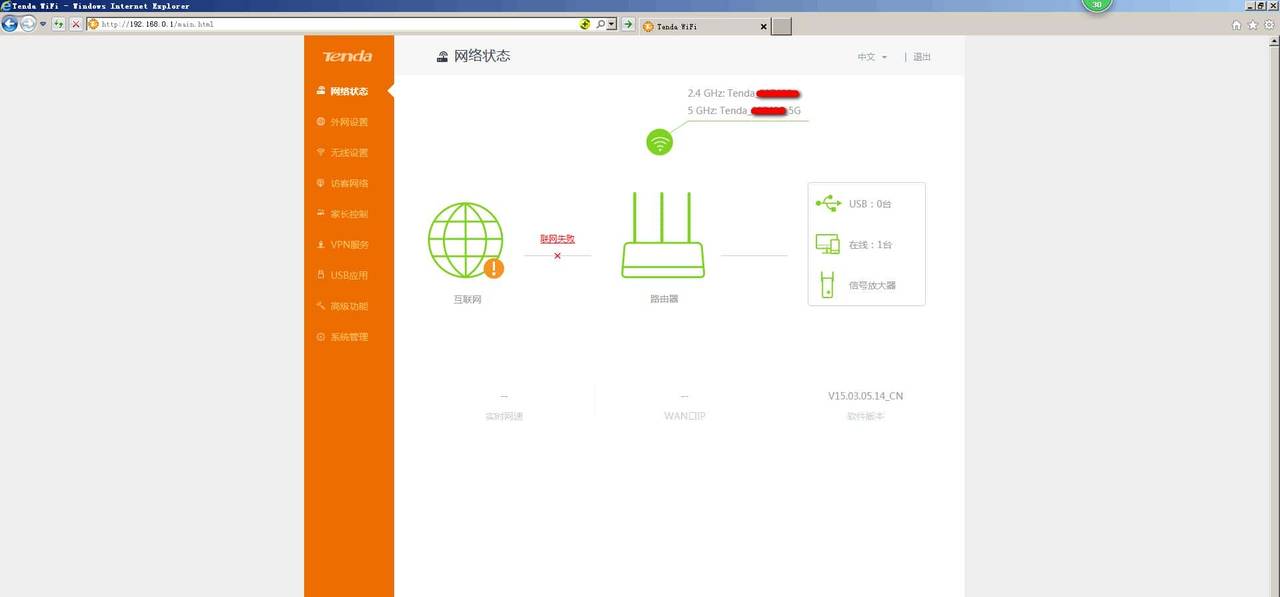Open the browser Tools gear icon

click(x=1268, y=25)
